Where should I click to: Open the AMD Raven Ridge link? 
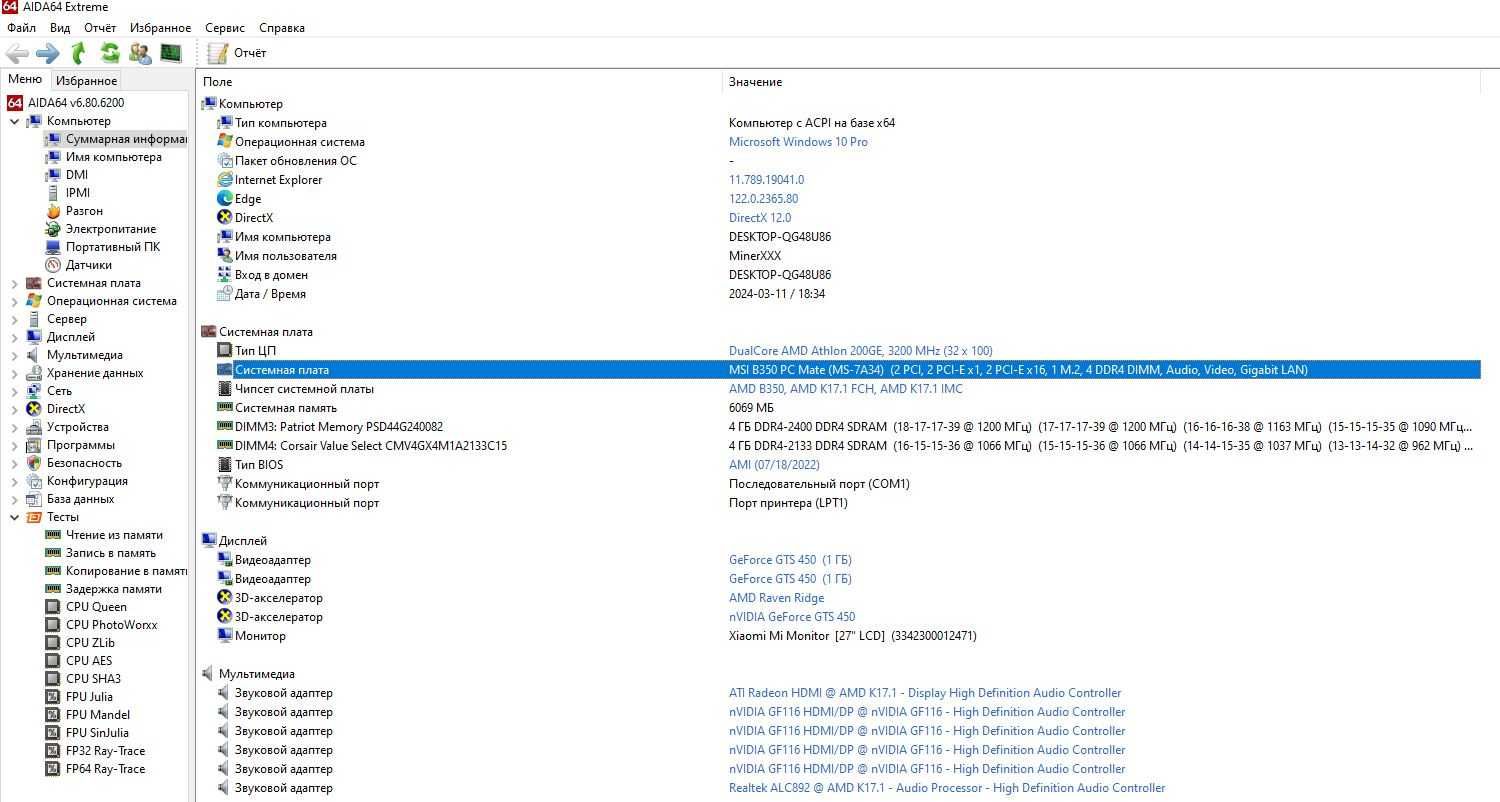point(776,598)
